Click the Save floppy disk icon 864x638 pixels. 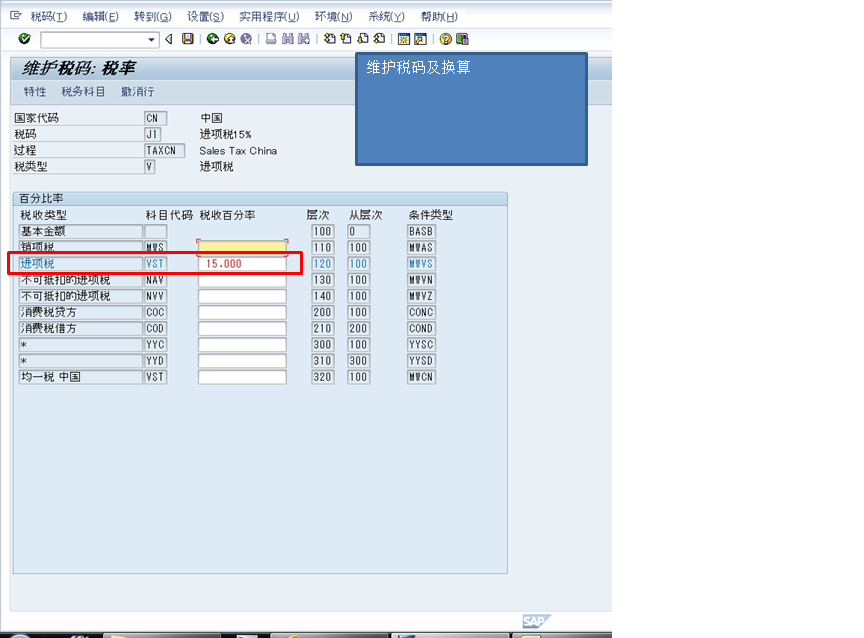(x=188, y=39)
